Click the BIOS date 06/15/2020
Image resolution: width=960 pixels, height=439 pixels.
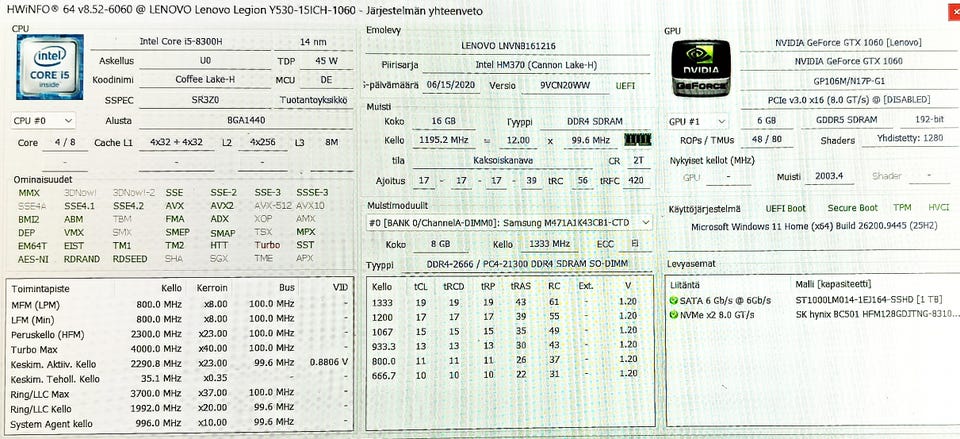(x=451, y=86)
